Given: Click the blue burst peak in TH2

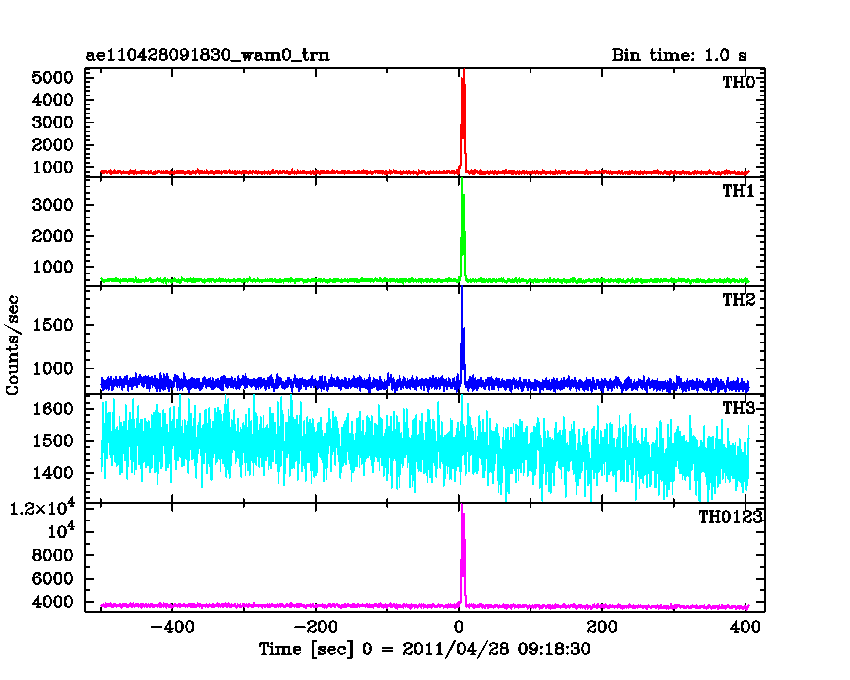Looking at the screenshot, I should 462,336.
